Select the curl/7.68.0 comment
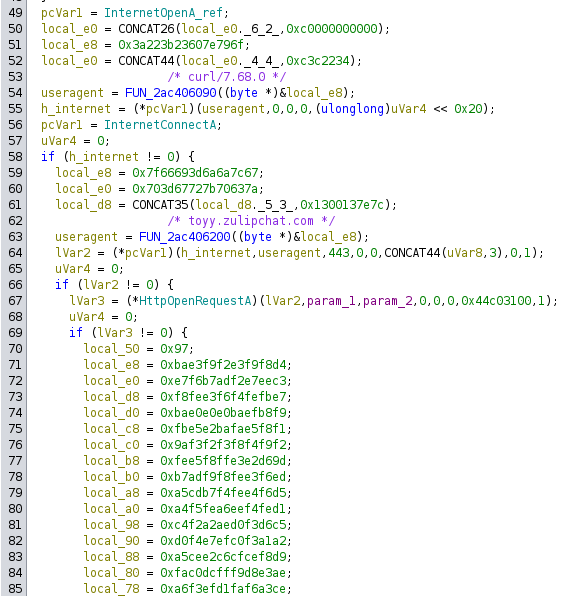 tap(227, 77)
